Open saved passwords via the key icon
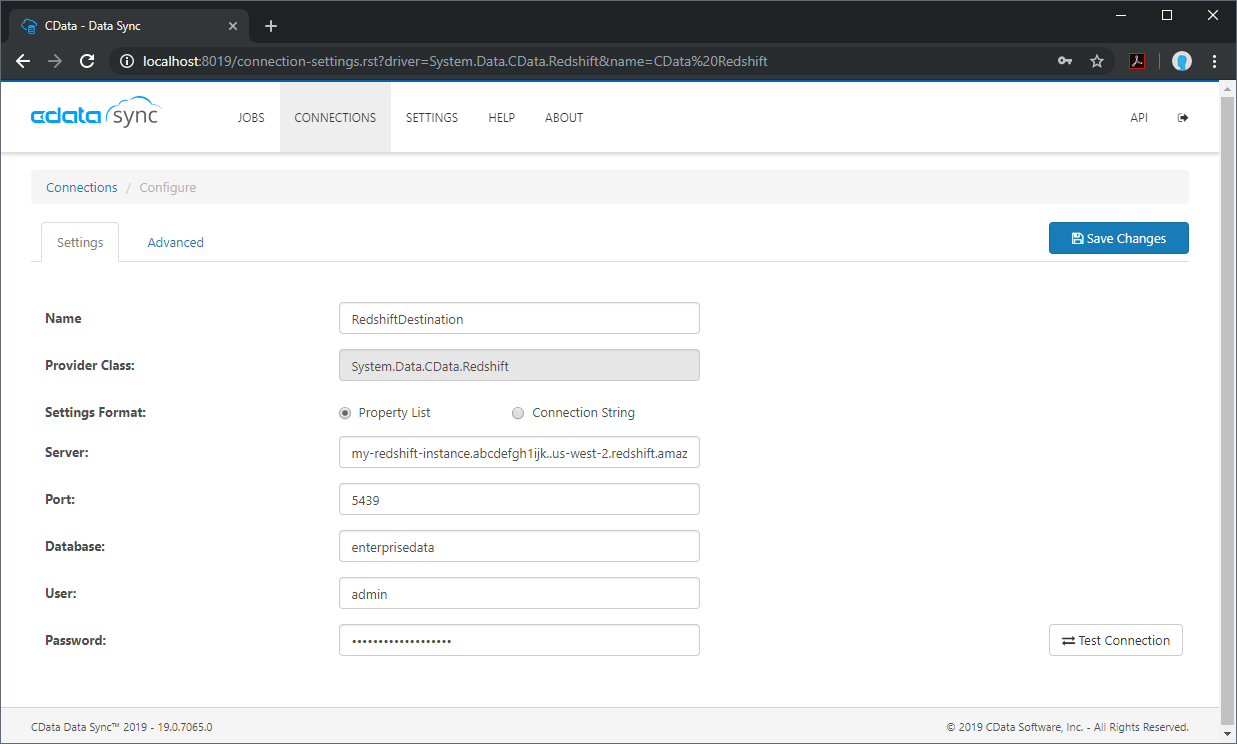 (1065, 61)
